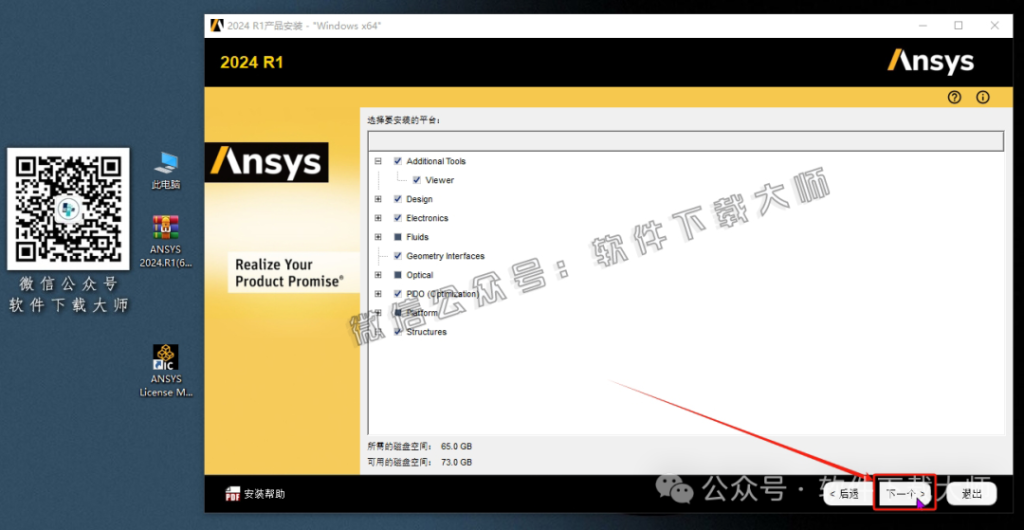The image size is (1024, 530).
Task: Select the Geometry Interfaces label
Action: click(x=445, y=256)
